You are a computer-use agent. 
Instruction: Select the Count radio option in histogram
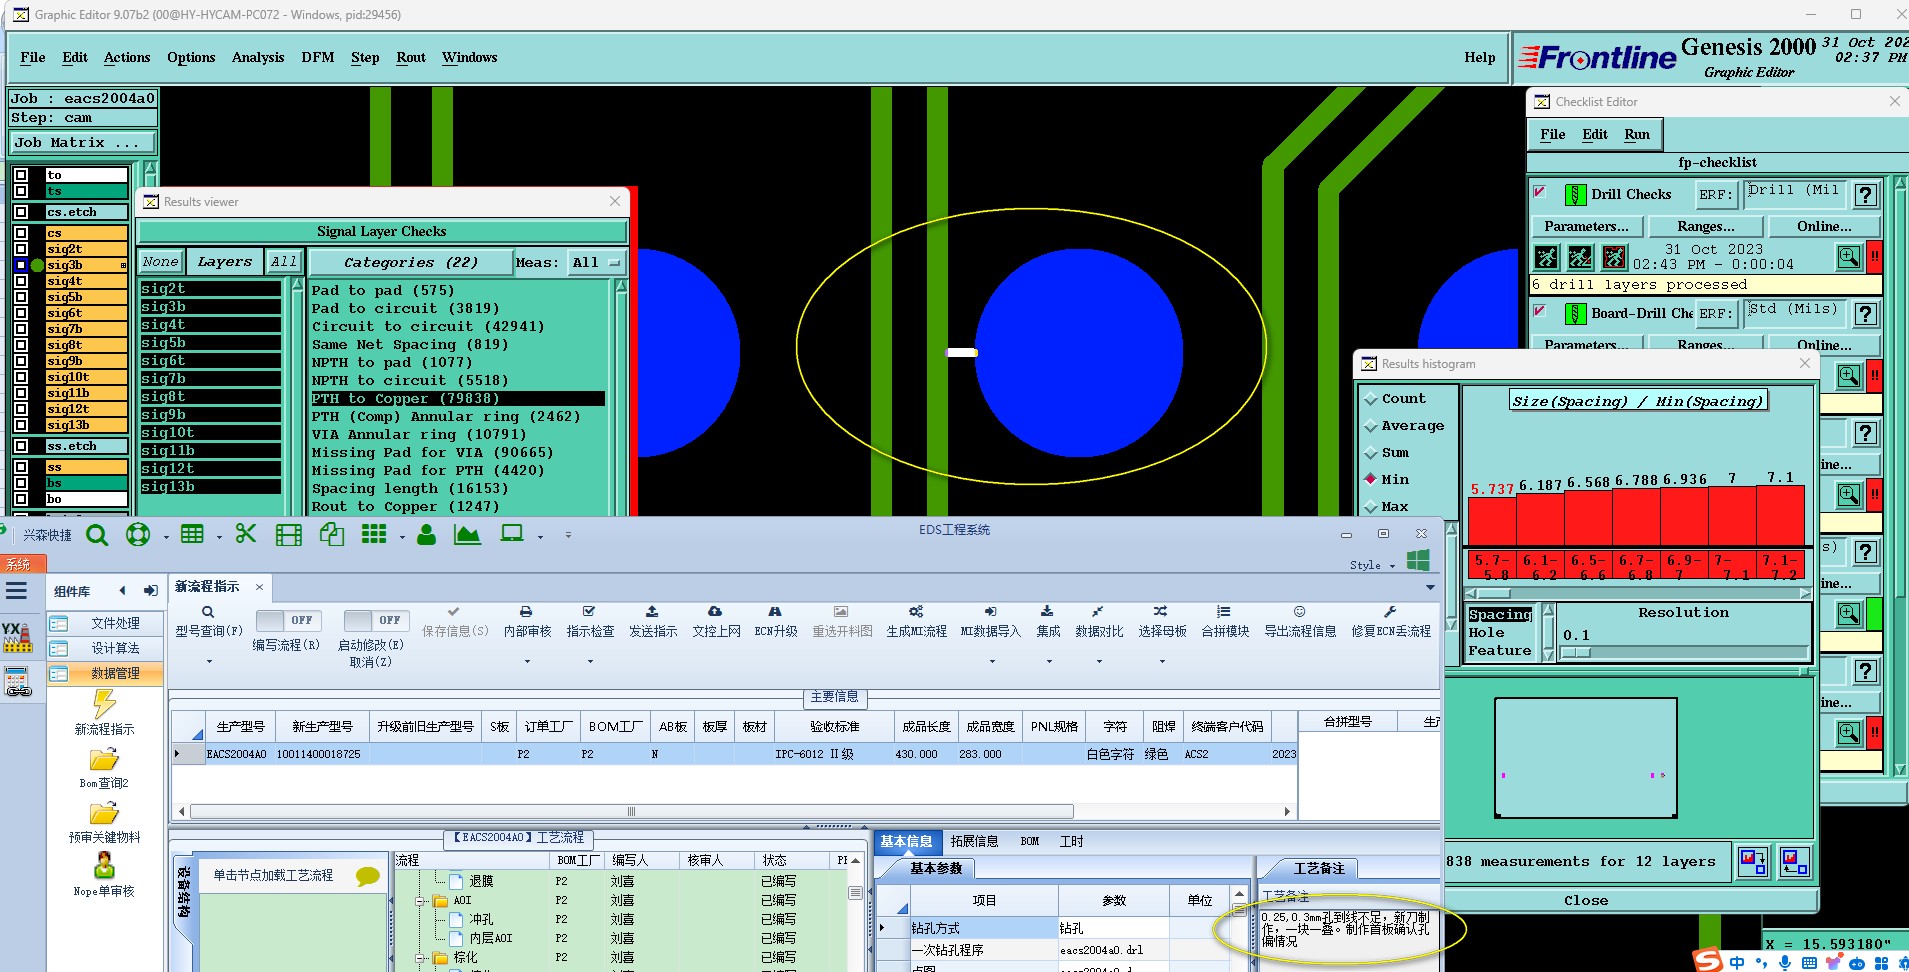[1371, 399]
